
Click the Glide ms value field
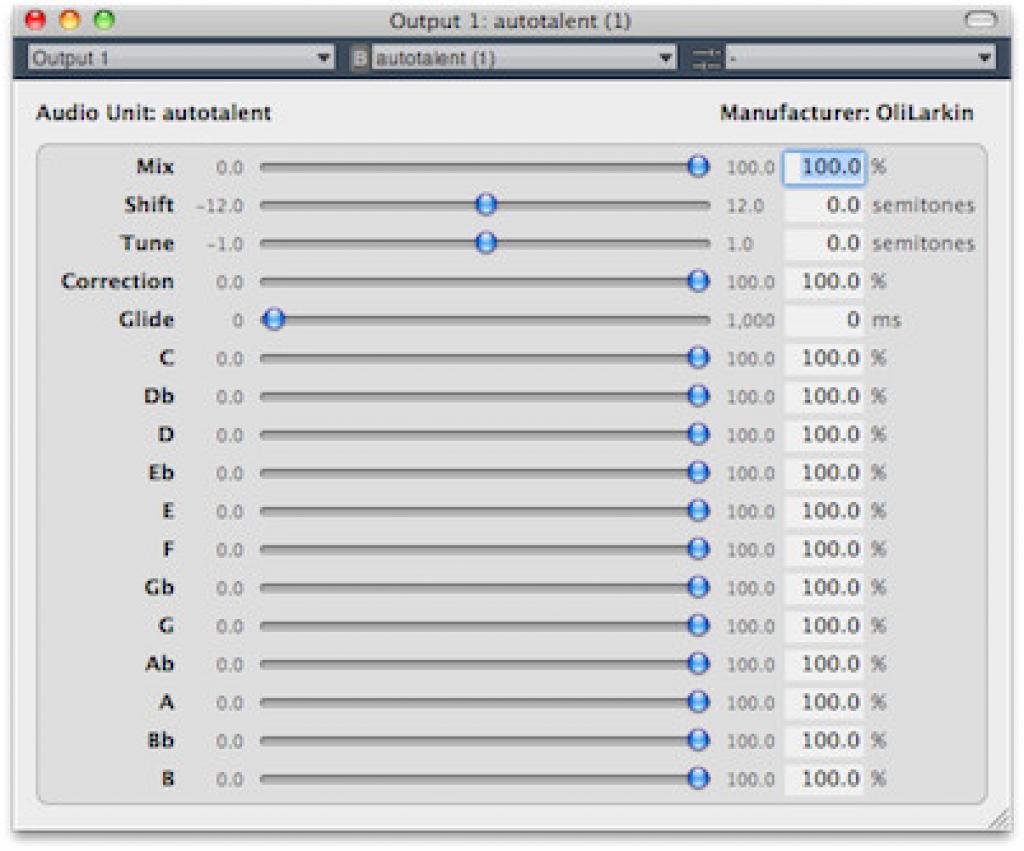pyautogui.click(x=823, y=320)
